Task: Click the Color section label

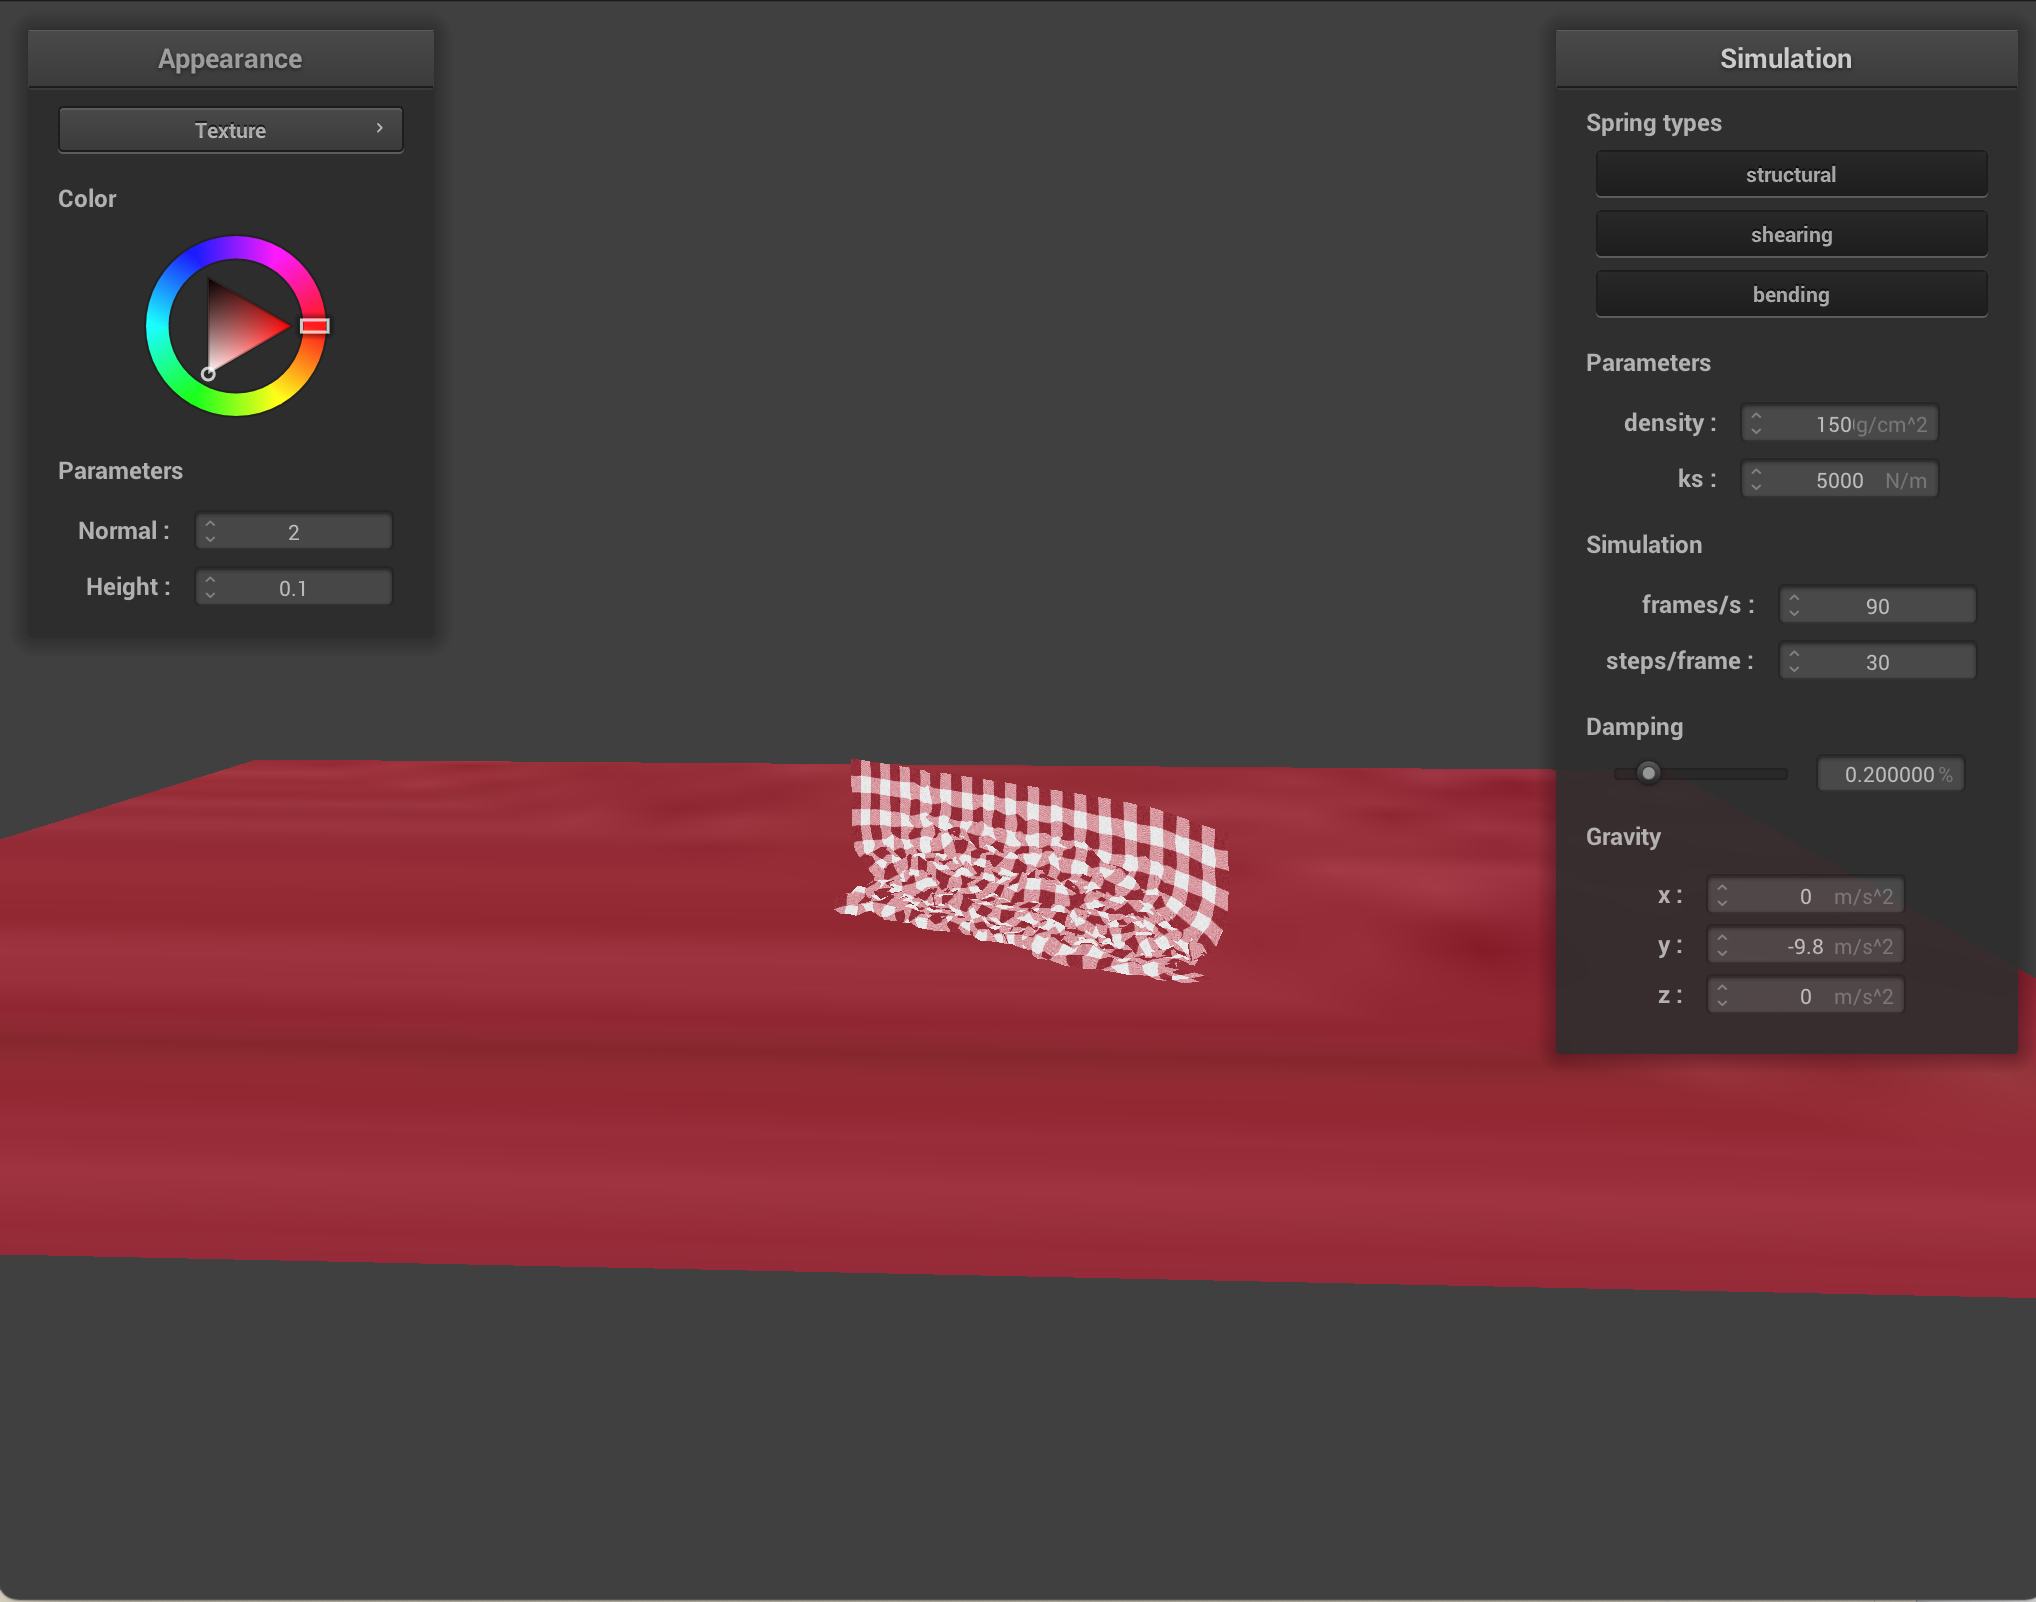Action: coord(87,199)
